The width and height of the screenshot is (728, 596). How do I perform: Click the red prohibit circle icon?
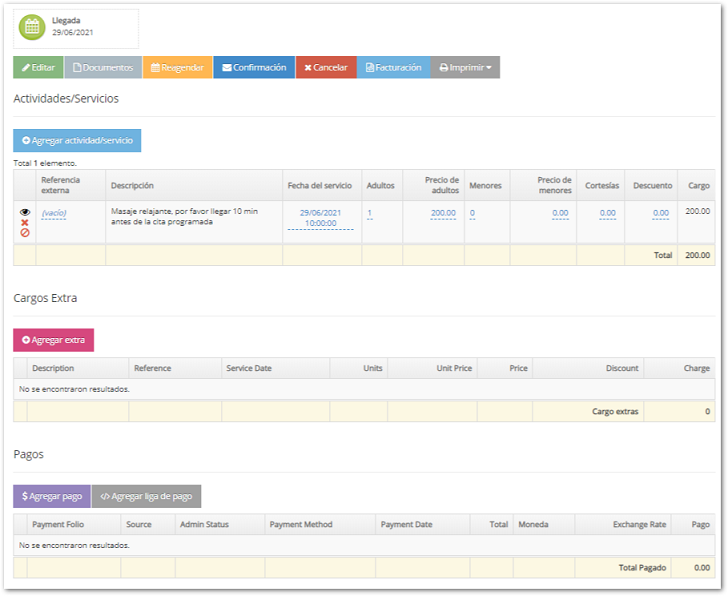coord(25,233)
